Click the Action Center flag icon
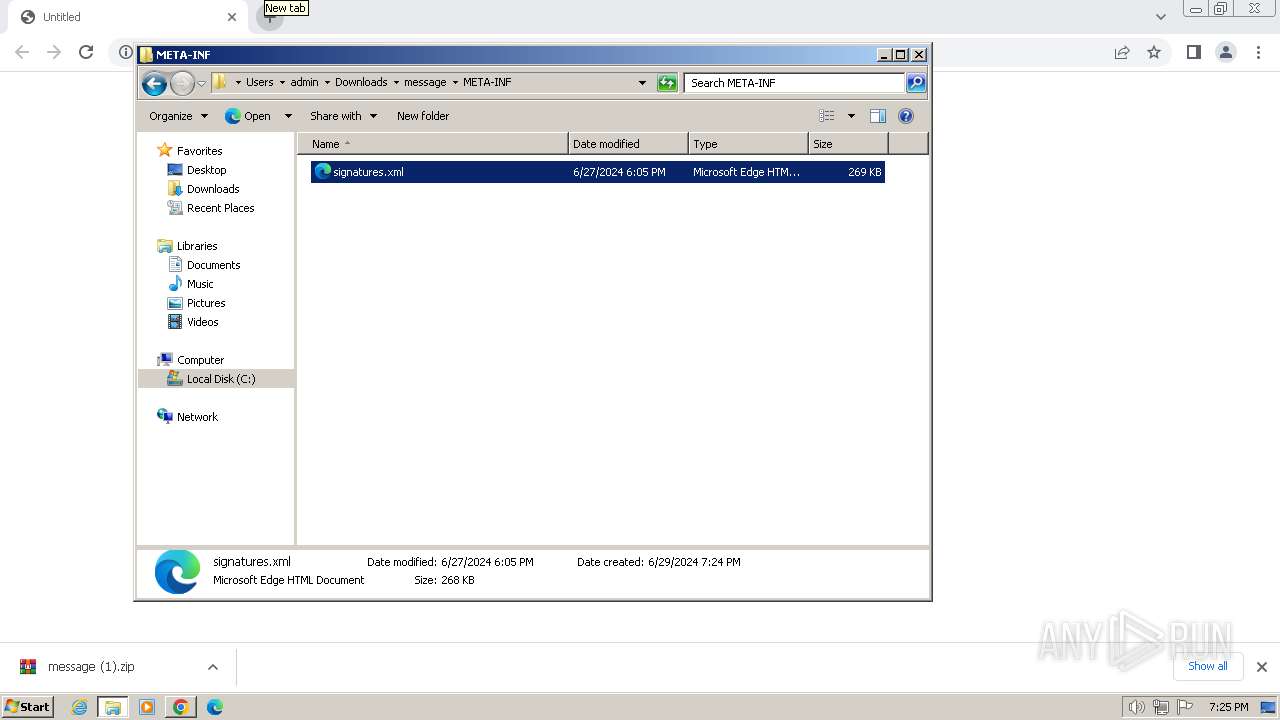The height and width of the screenshot is (720, 1280). click(1186, 707)
